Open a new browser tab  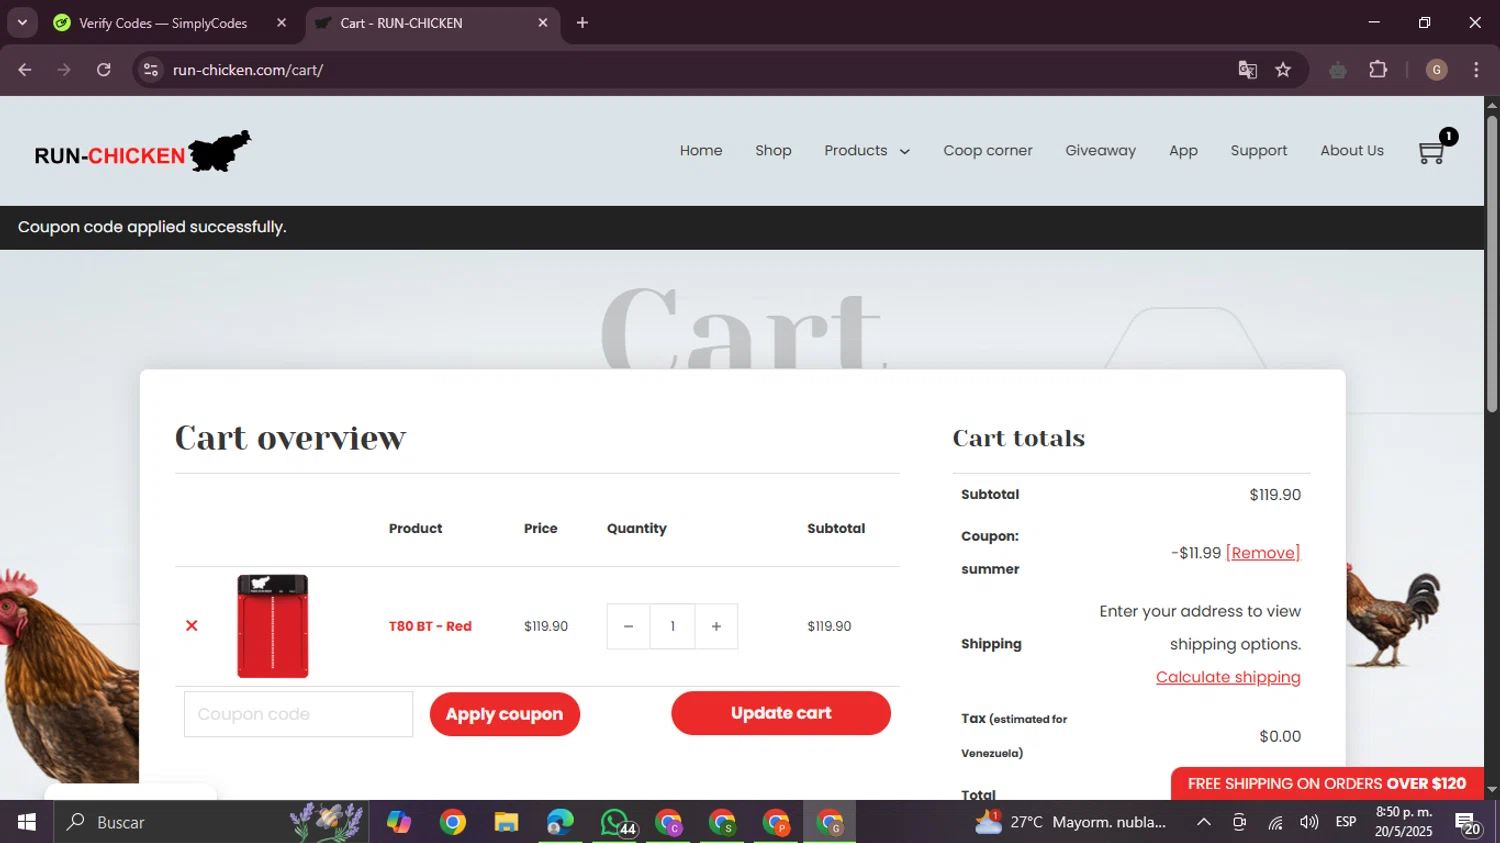click(582, 23)
